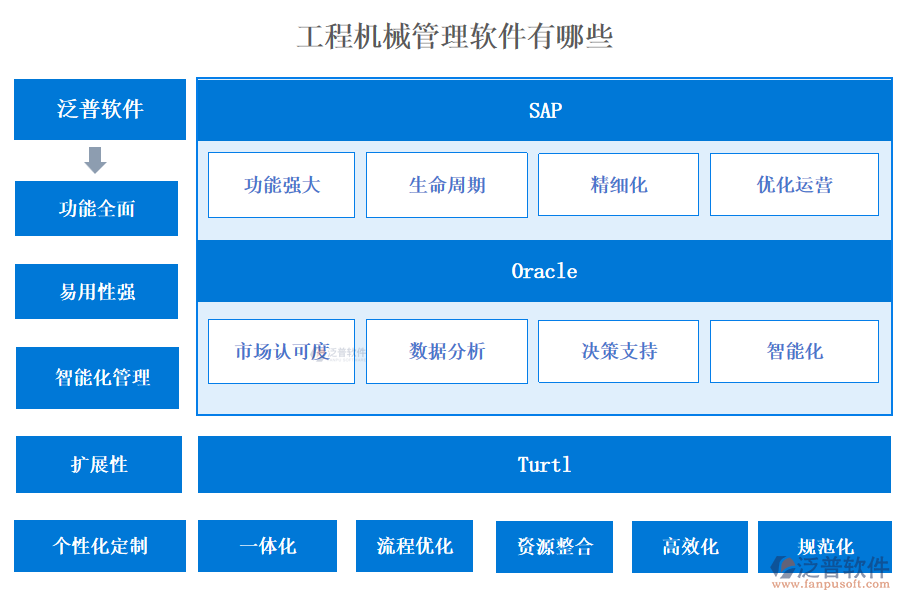Viewport: 900px width, 600px height.
Task: Click the 规范化 box
Action: pyautogui.click(x=825, y=547)
